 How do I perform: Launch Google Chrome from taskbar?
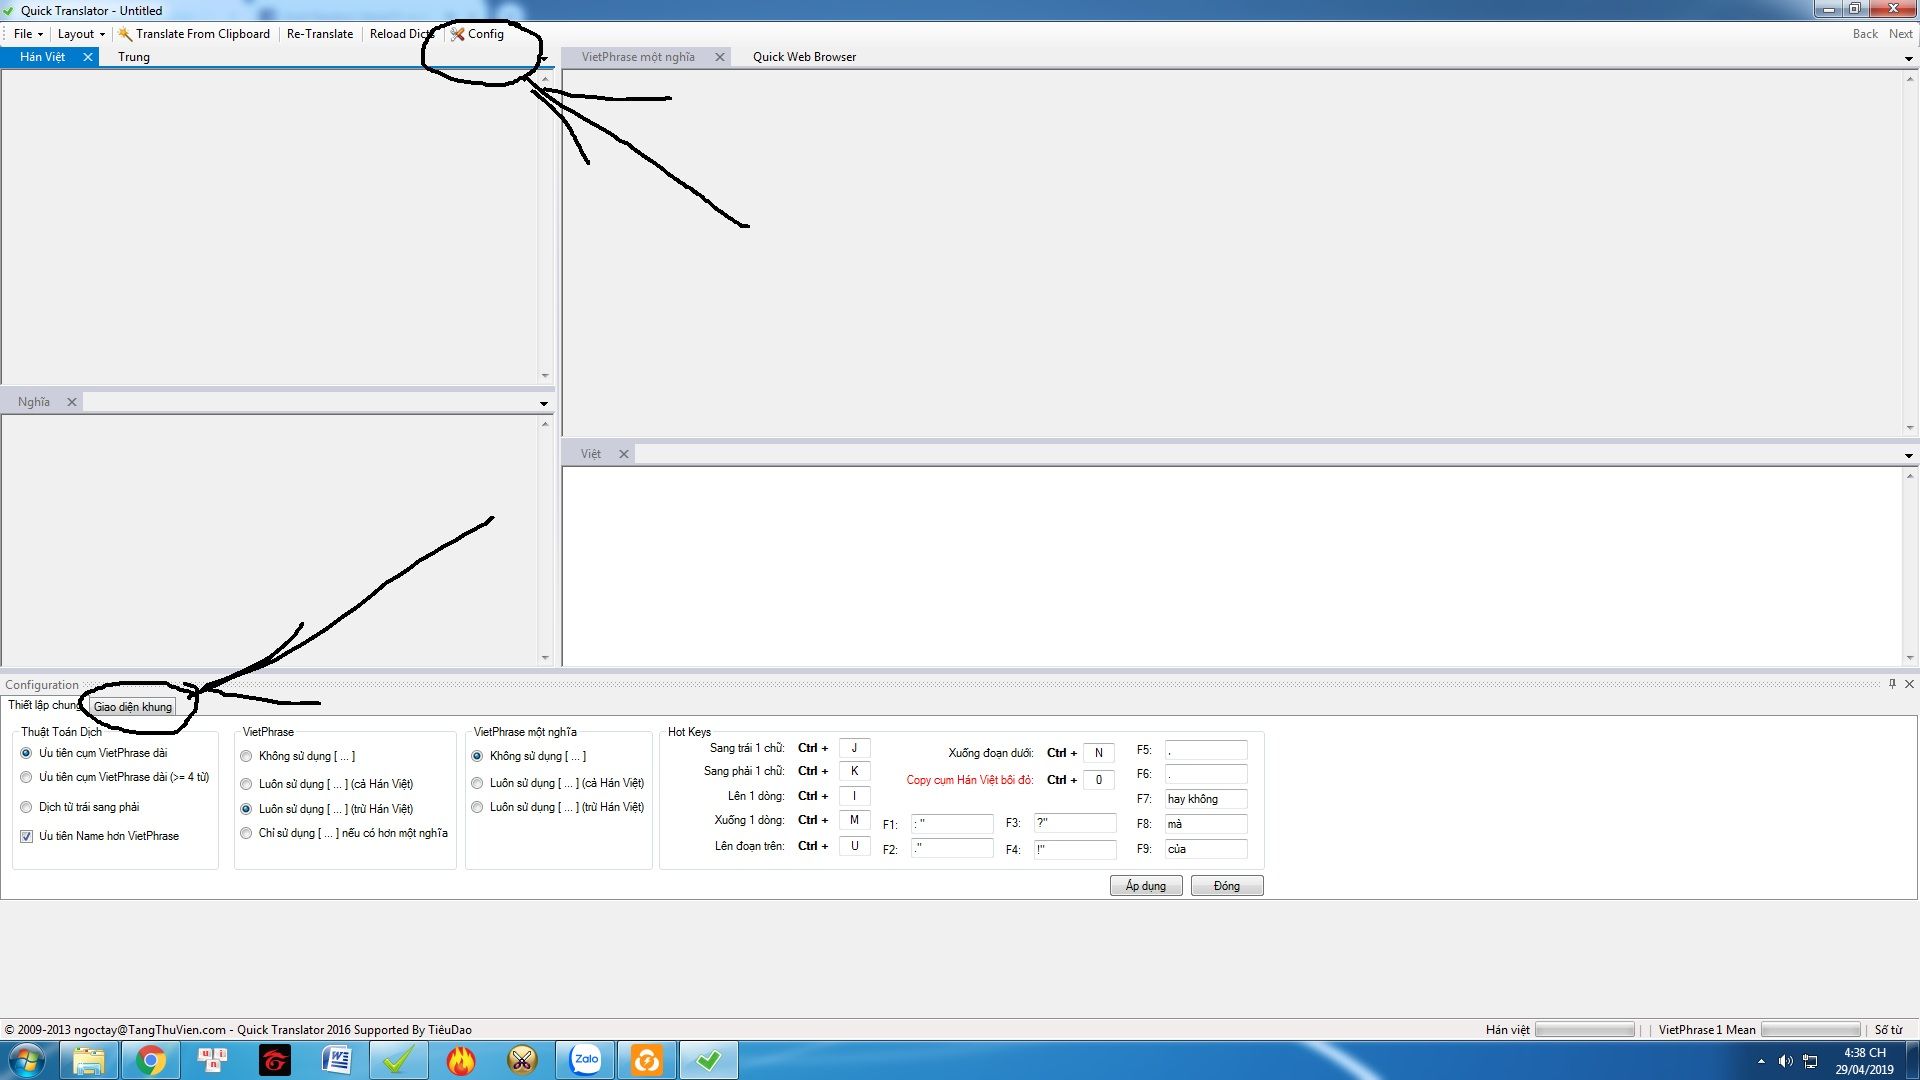point(151,1060)
